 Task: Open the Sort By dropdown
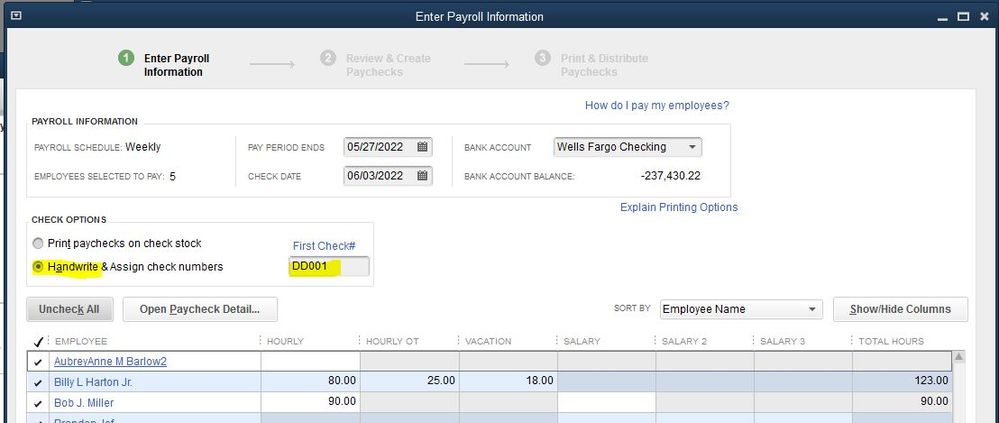click(812, 309)
